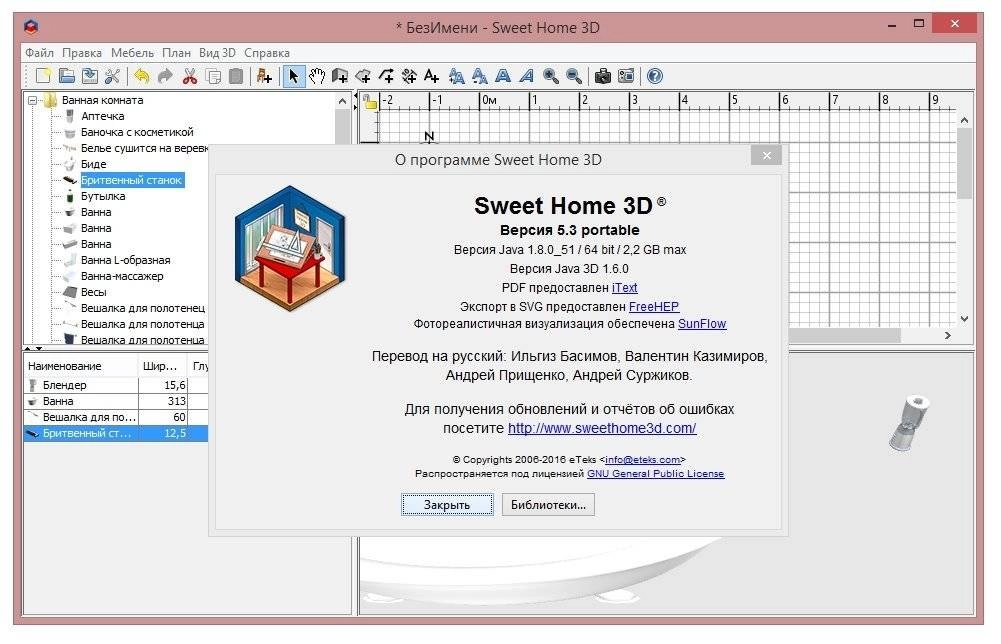Screen dimensions: 1001x644
Task: Select Биде in the catalog tree
Action: pos(93,164)
